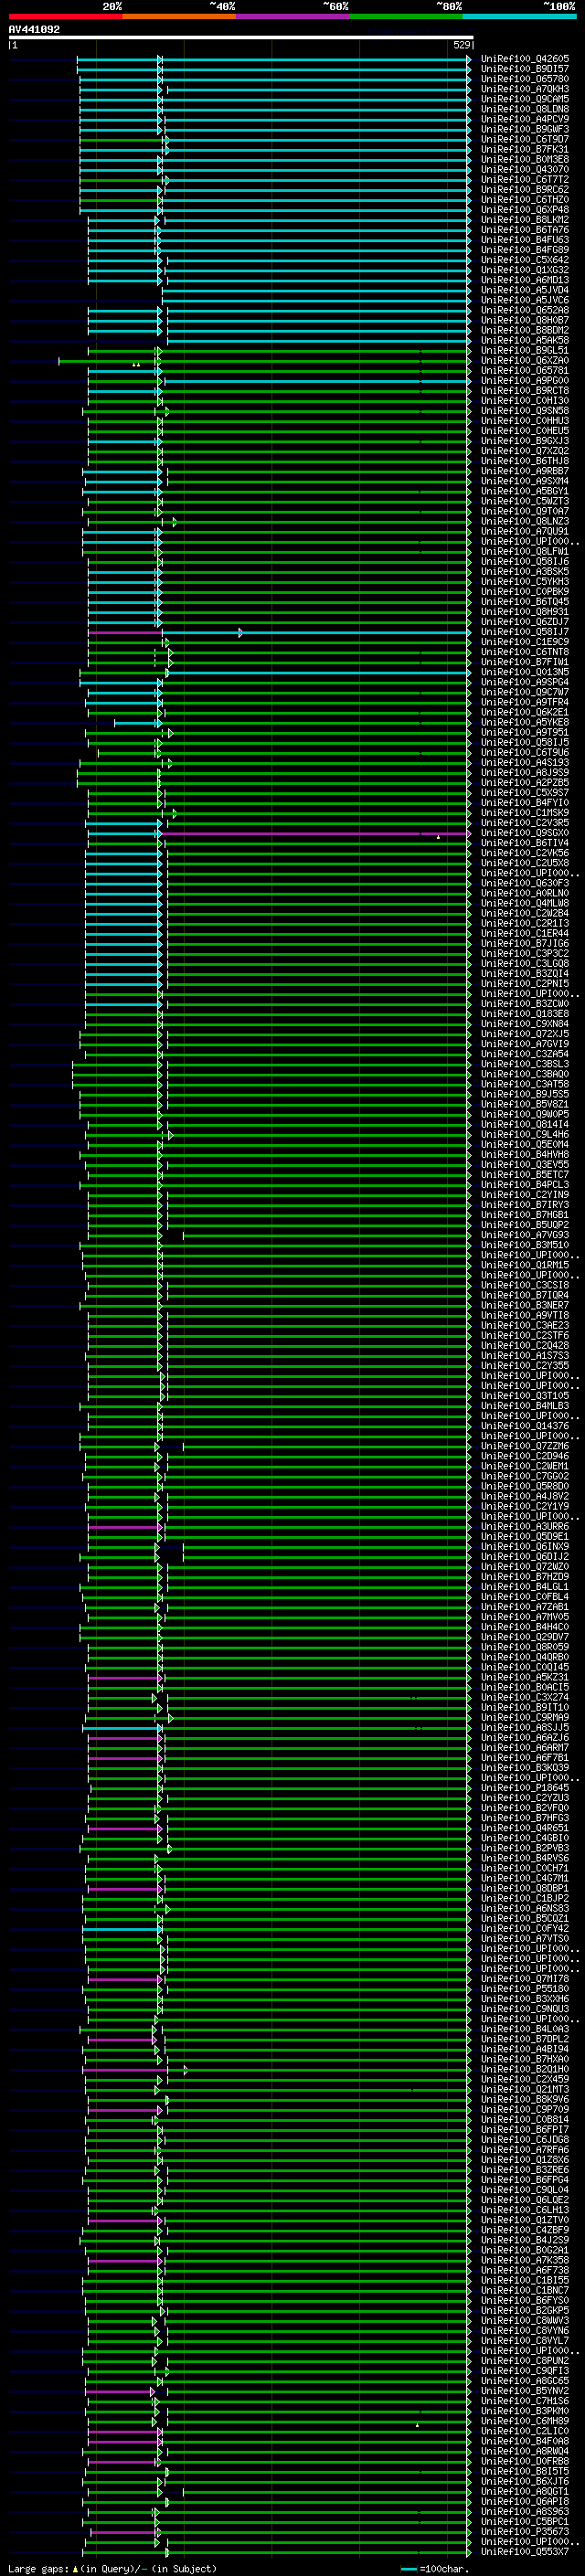This screenshot has width=585, height=2576.
Task: Click the cyan ~100% identity legend bar
Action: point(519,16)
